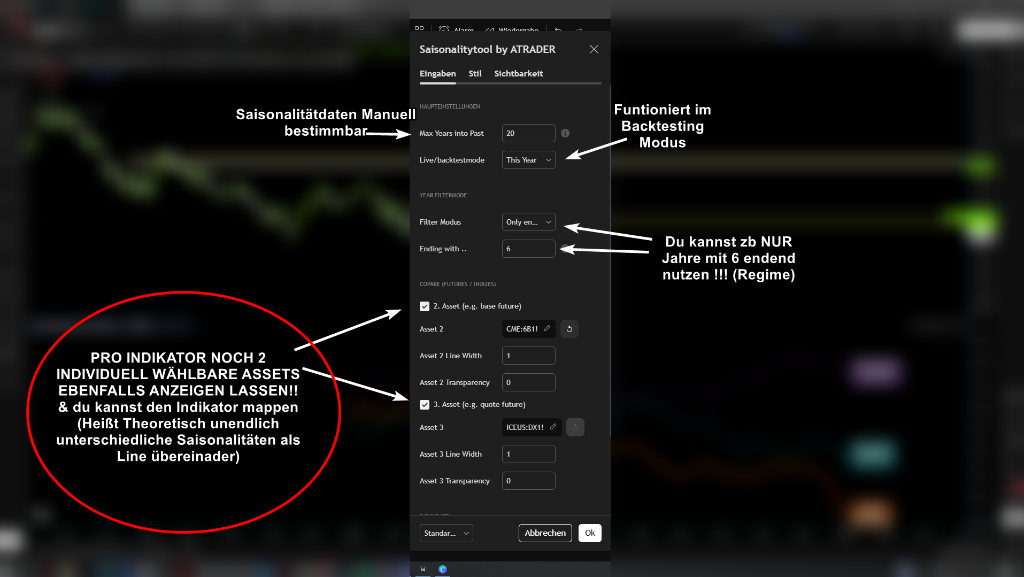1024x577 pixels.
Task: Confirm settings with the Ok button
Action: (590, 533)
